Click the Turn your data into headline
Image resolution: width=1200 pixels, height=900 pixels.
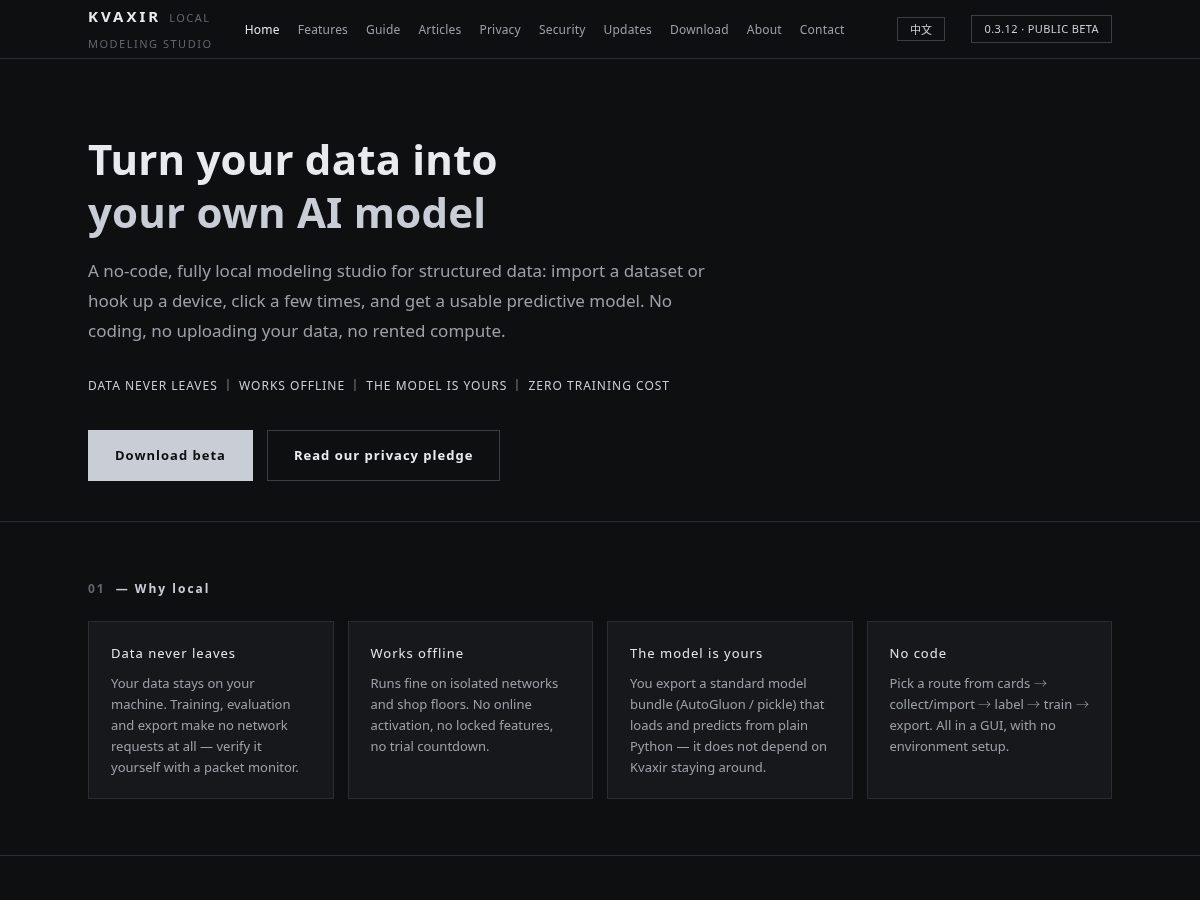tap(292, 160)
